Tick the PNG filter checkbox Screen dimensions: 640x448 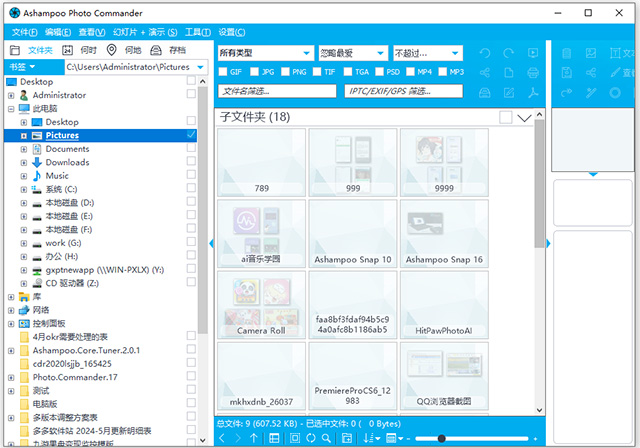(285, 72)
